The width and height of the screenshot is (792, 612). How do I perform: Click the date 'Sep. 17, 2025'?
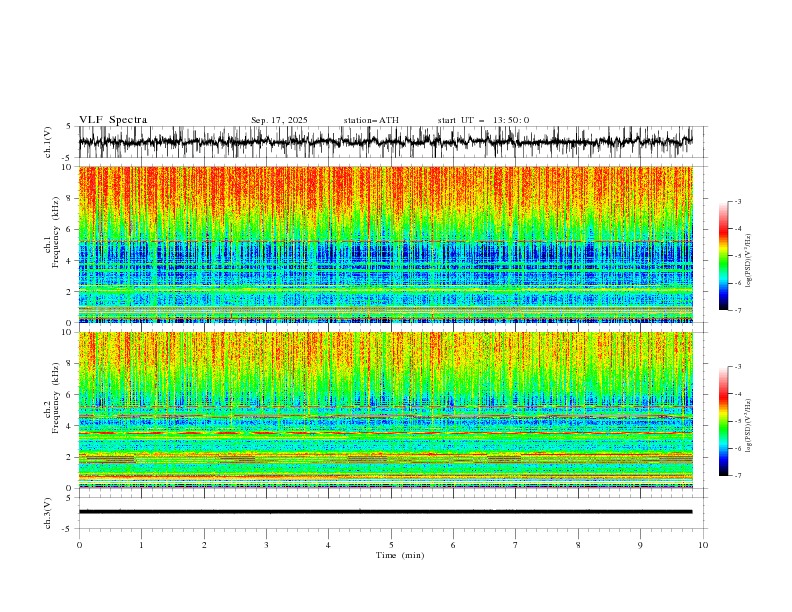coord(279,120)
